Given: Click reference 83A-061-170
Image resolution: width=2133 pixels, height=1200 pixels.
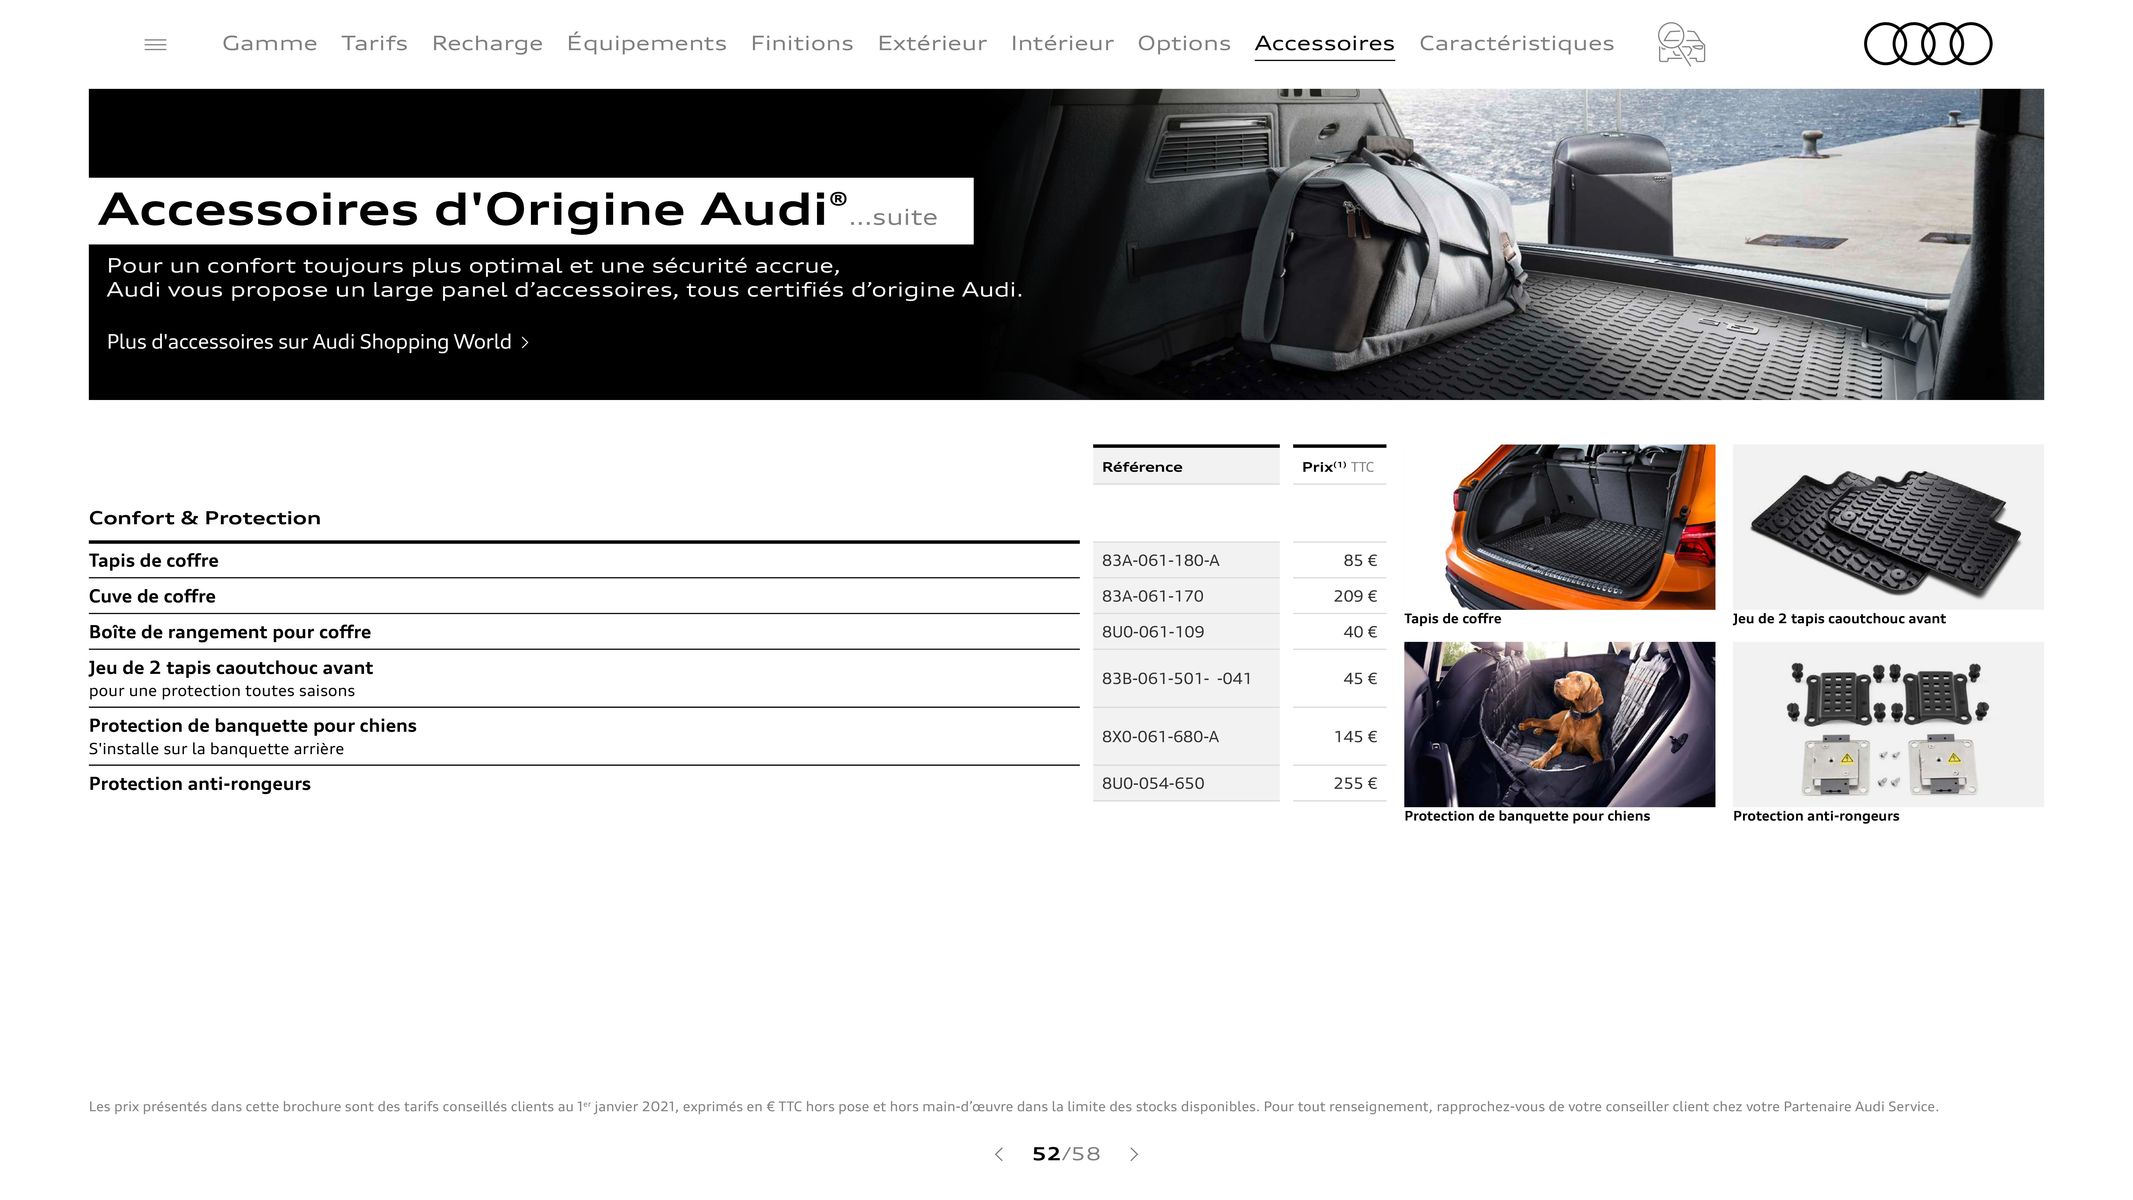Looking at the screenshot, I should [1152, 596].
